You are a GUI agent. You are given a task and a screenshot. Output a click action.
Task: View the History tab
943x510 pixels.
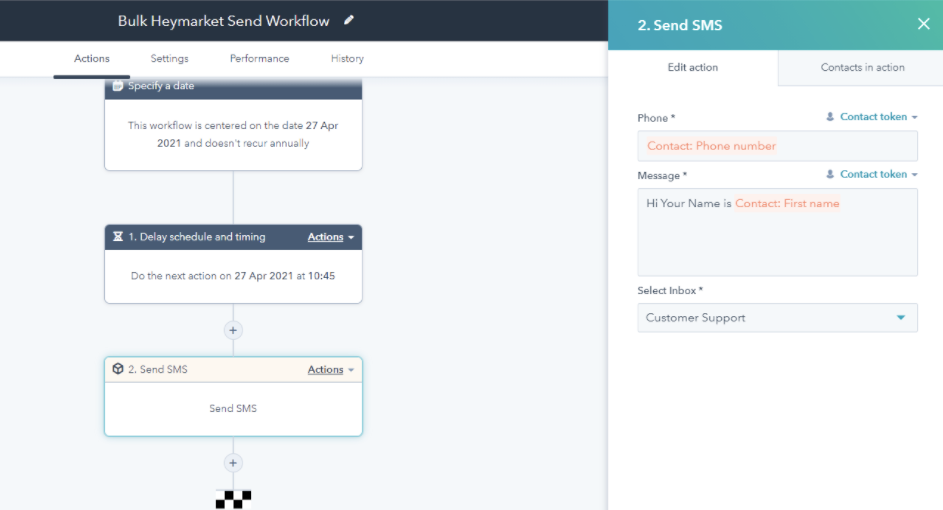pos(347,58)
